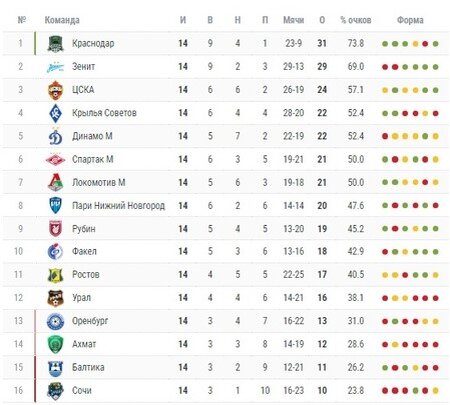Select the Локомотив М emblem
This screenshot has width=450, height=405.
(55, 183)
